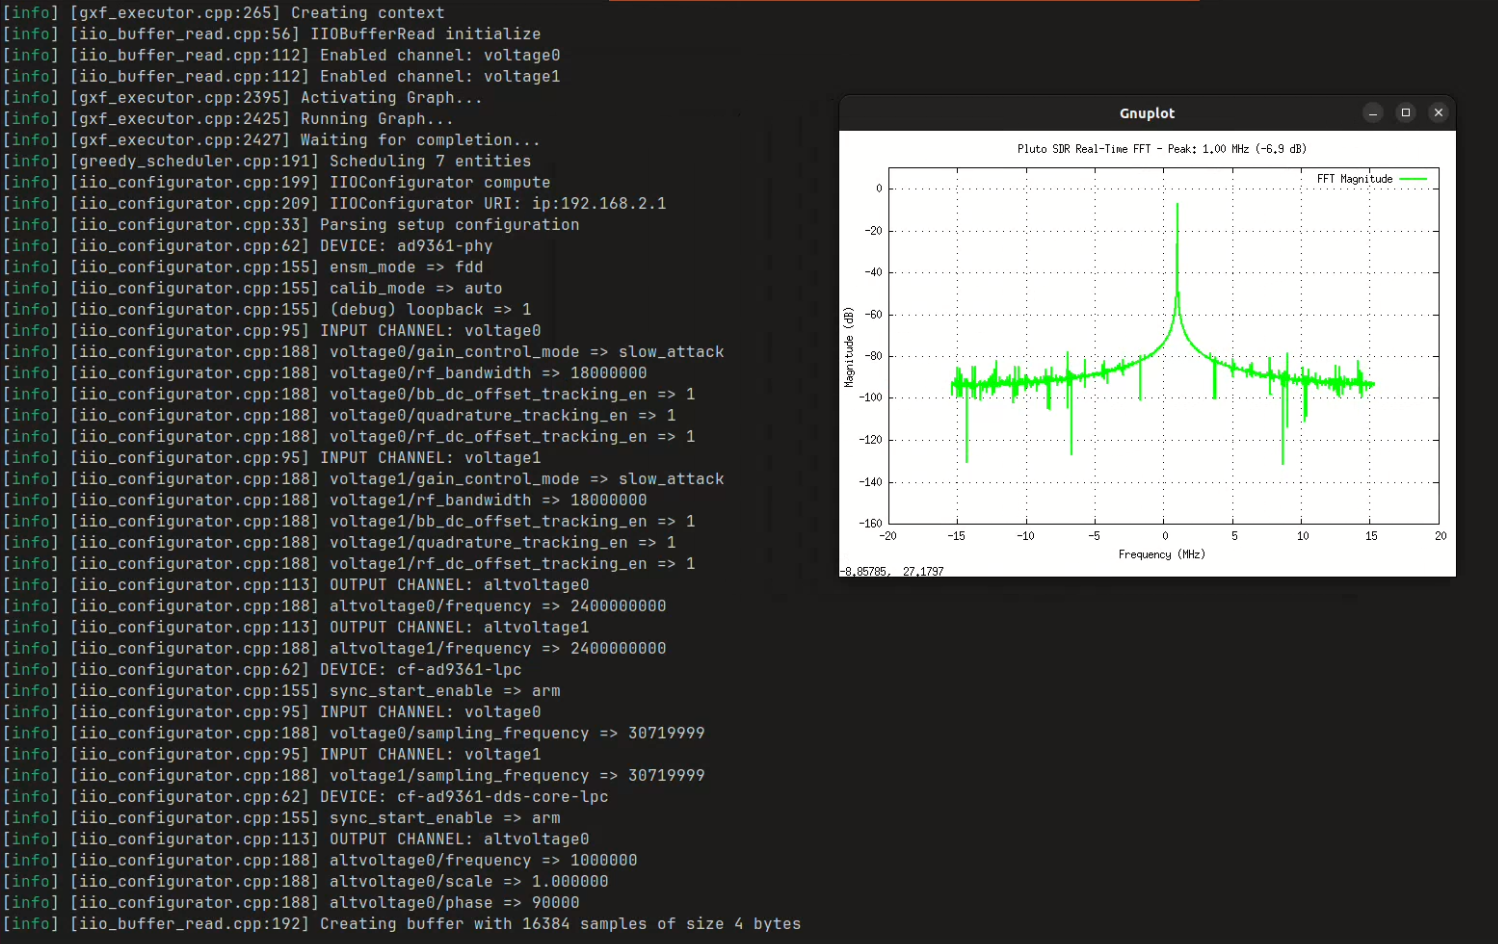
Task: Click line 'altvoltage1/frequency => 2400000000'
Action: click(x=334, y=648)
